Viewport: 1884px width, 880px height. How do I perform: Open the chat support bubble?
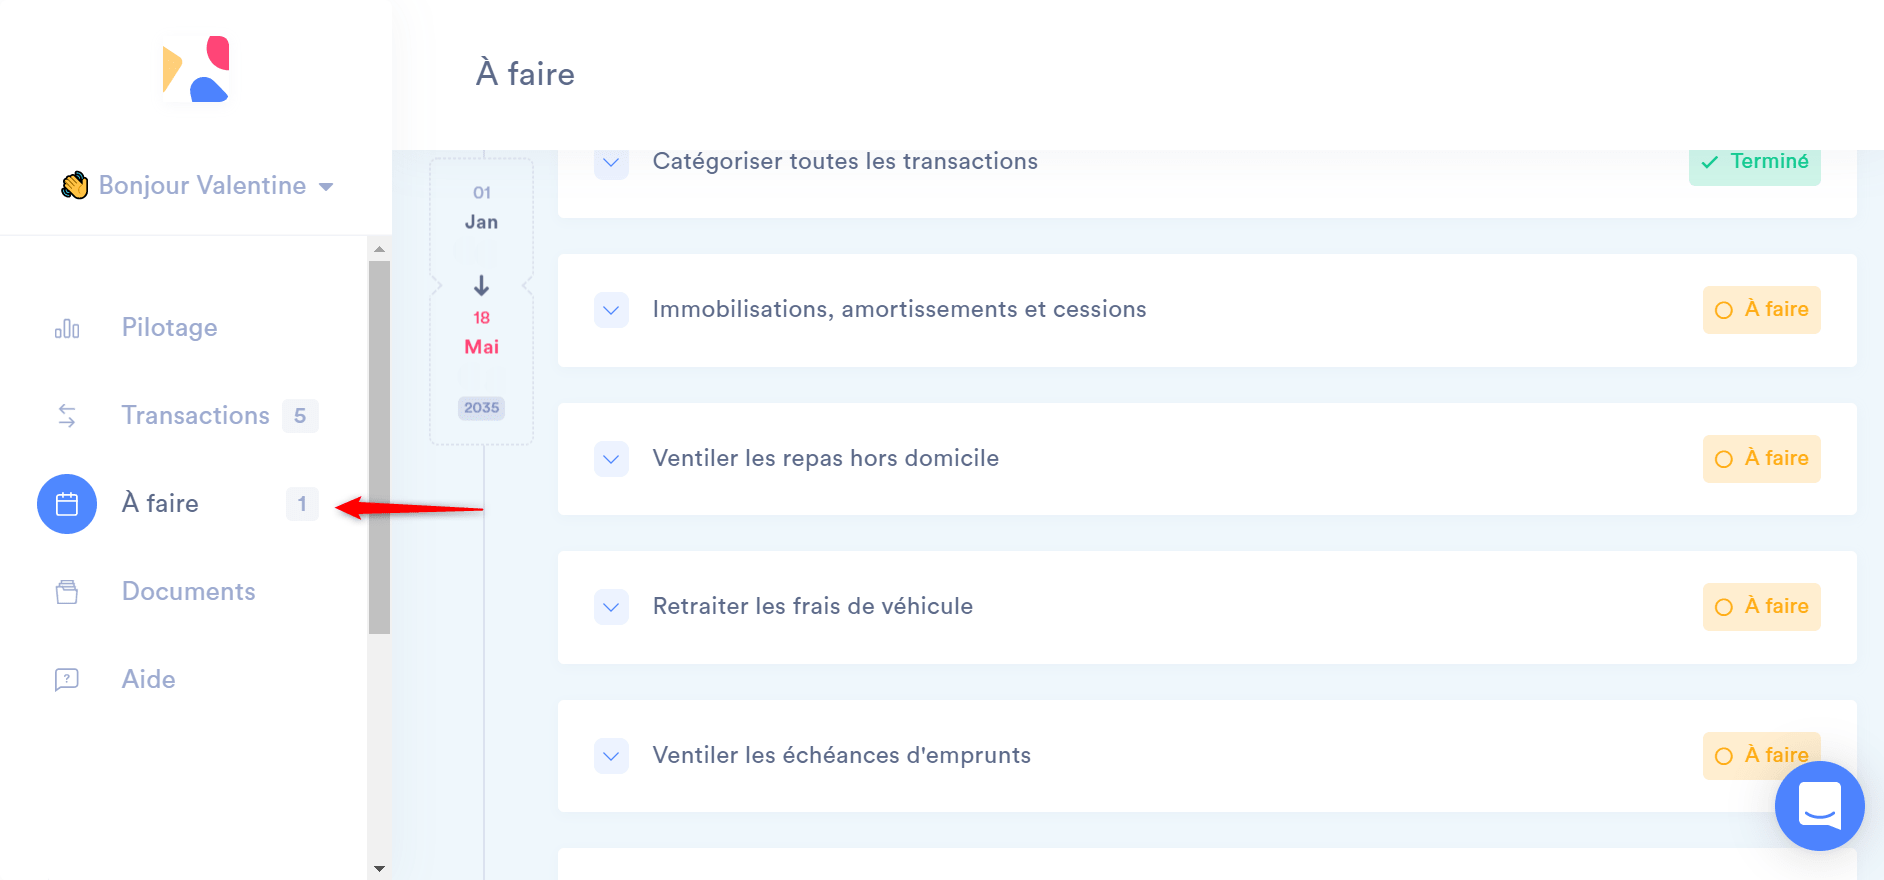(x=1819, y=805)
